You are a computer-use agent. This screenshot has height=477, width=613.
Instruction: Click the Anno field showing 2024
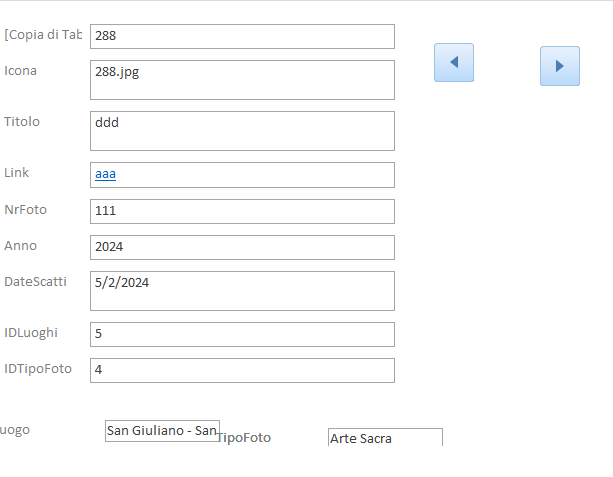pyautogui.click(x=242, y=247)
